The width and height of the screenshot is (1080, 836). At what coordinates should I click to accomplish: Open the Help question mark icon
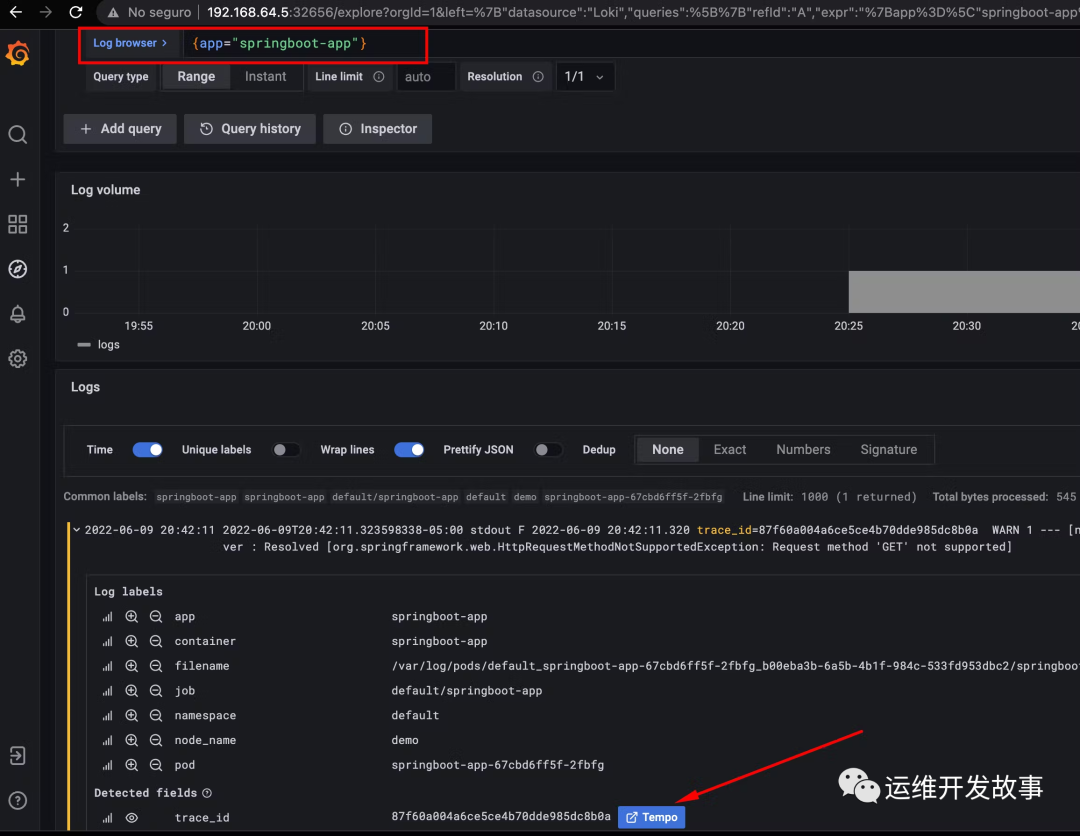click(18, 800)
